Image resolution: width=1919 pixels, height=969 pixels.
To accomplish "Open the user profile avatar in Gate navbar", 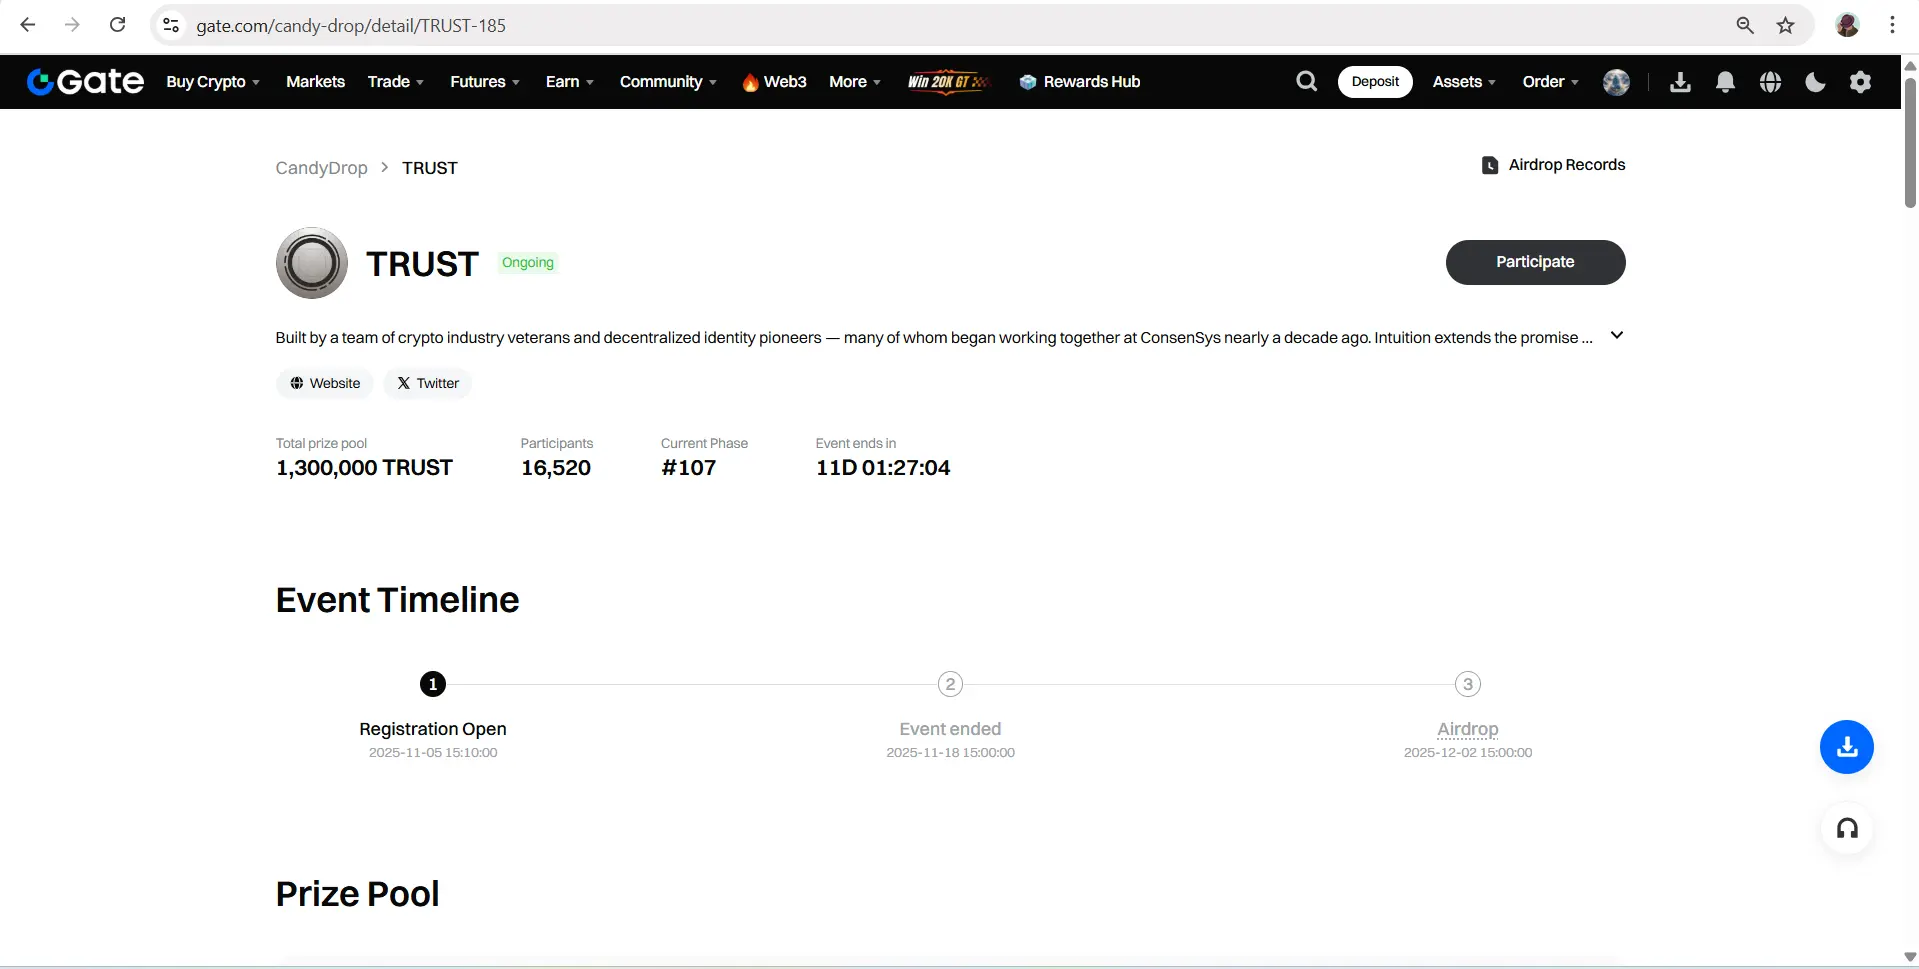I will 1616,82.
